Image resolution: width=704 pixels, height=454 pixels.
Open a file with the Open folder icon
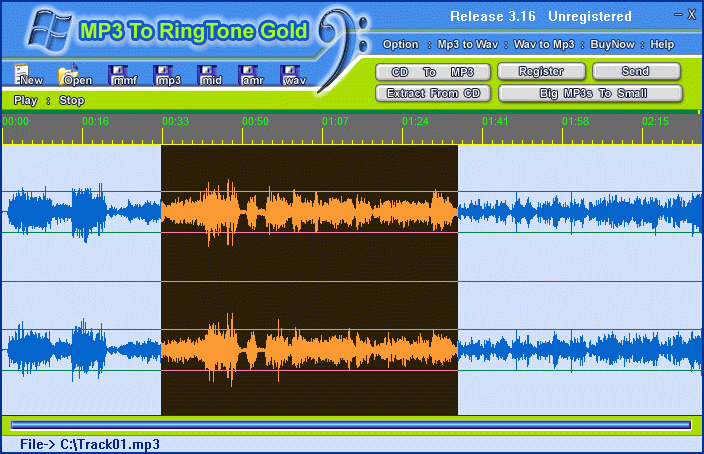point(75,75)
